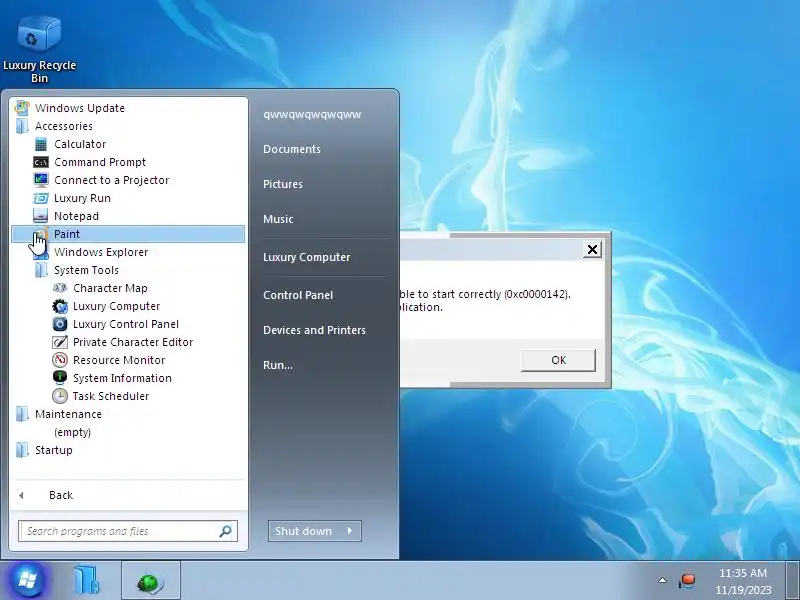This screenshot has height=600, width=800.
Task: Click the green bug taskbar icon
Action: coord(151,581)
